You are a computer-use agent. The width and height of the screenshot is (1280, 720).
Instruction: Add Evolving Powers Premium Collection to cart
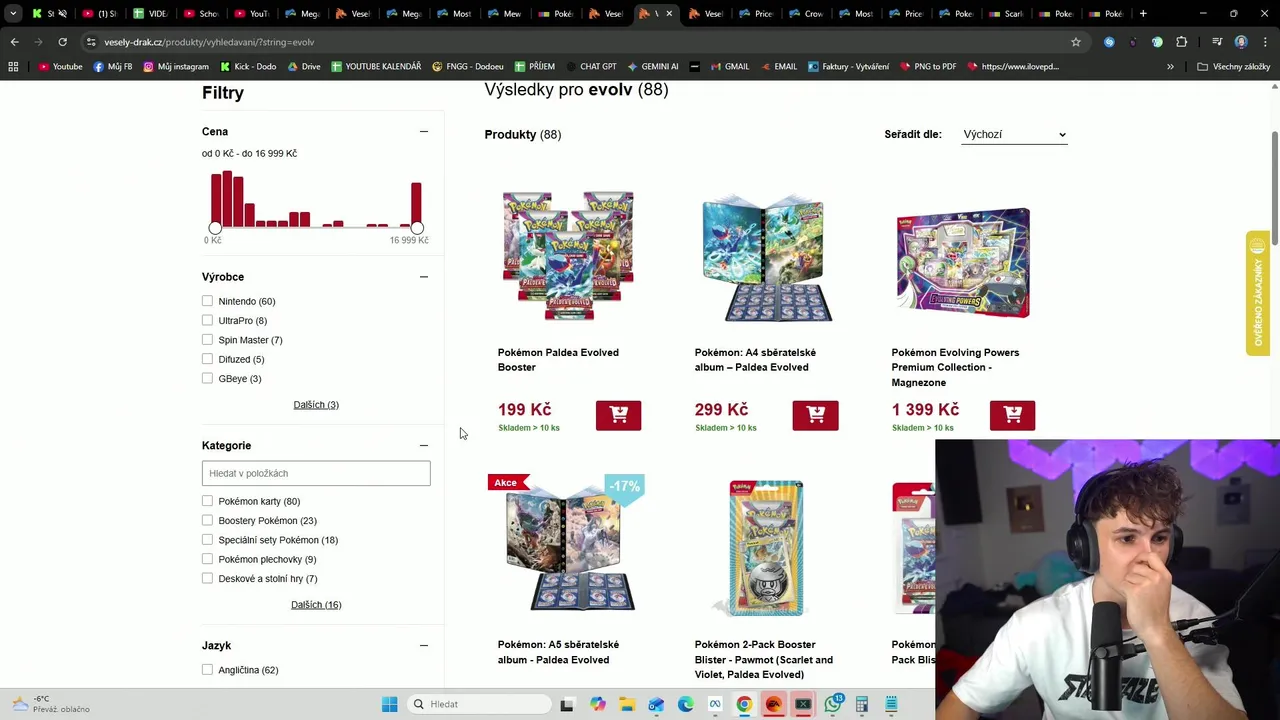pos(1012,415)
